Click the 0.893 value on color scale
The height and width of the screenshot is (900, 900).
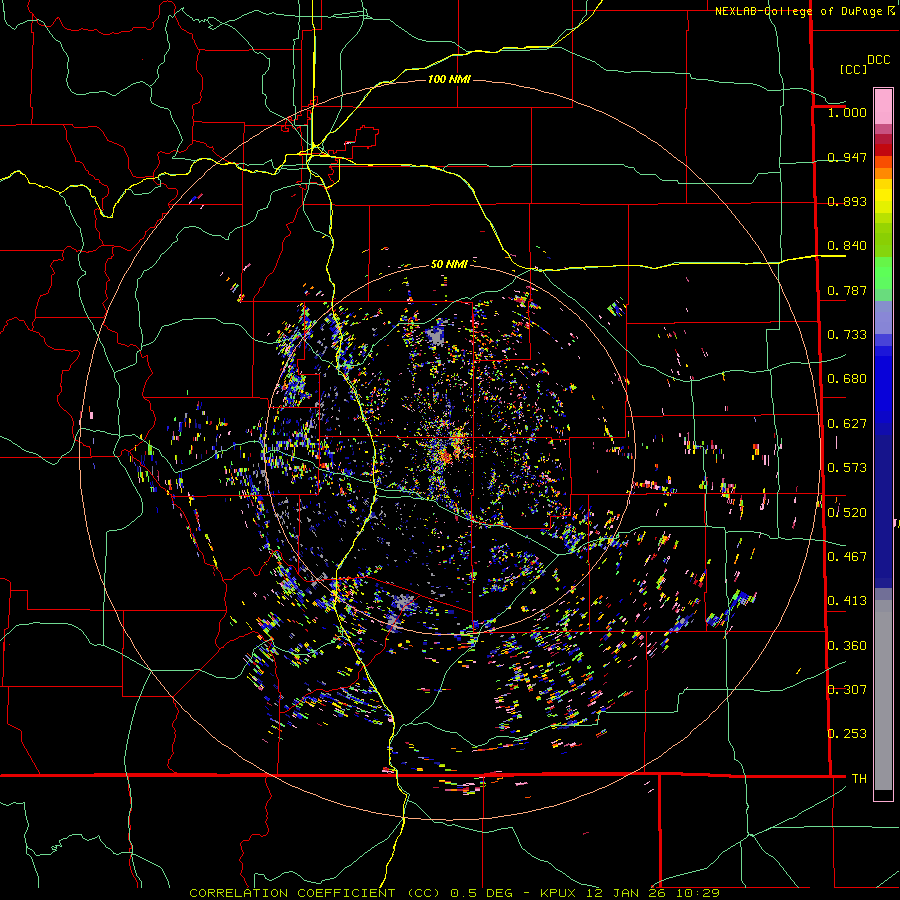(x=847, y=201)
